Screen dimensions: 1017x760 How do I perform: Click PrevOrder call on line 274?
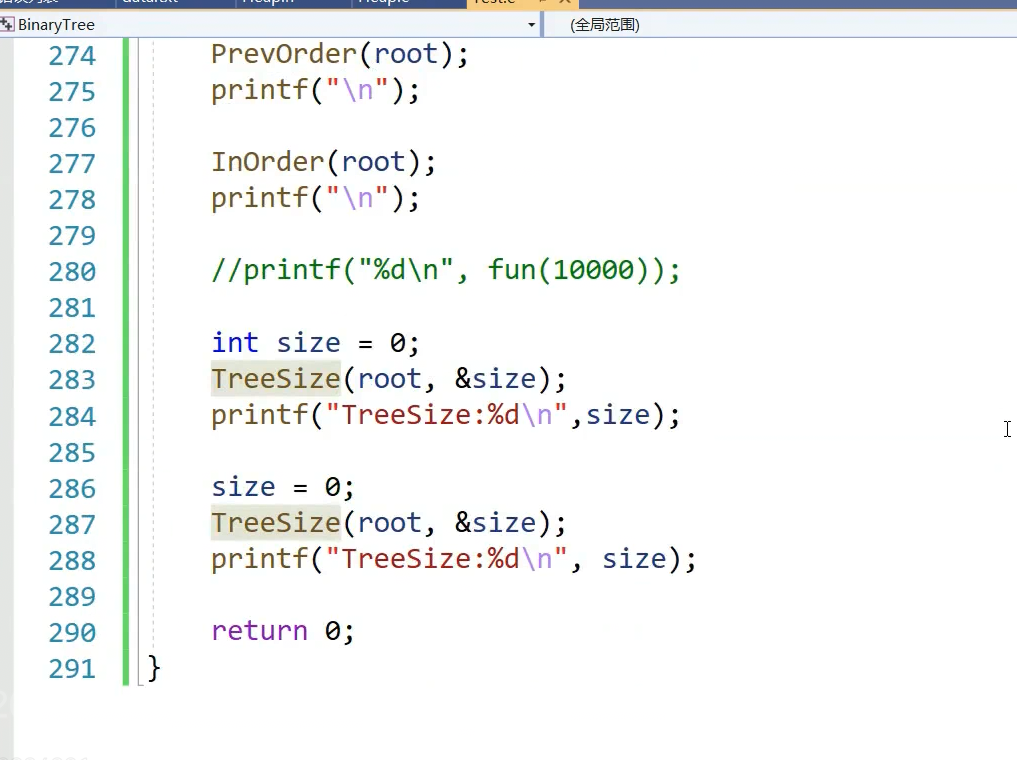click(x=283, y=54)
